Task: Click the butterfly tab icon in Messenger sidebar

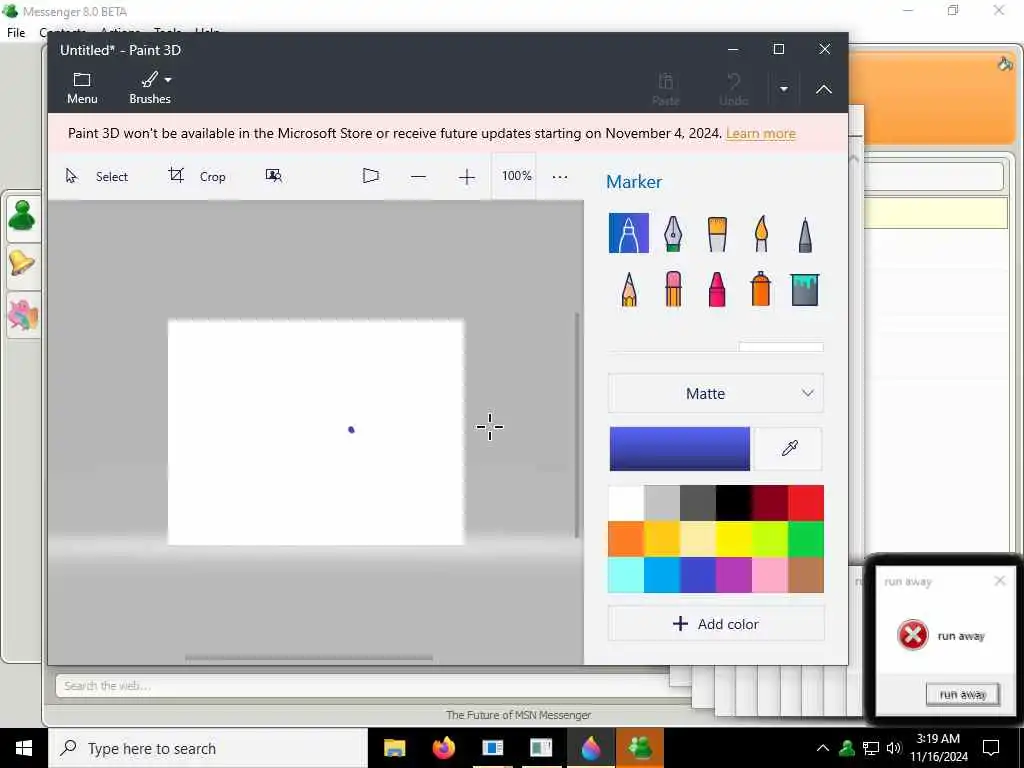Action: coord(23,315)
